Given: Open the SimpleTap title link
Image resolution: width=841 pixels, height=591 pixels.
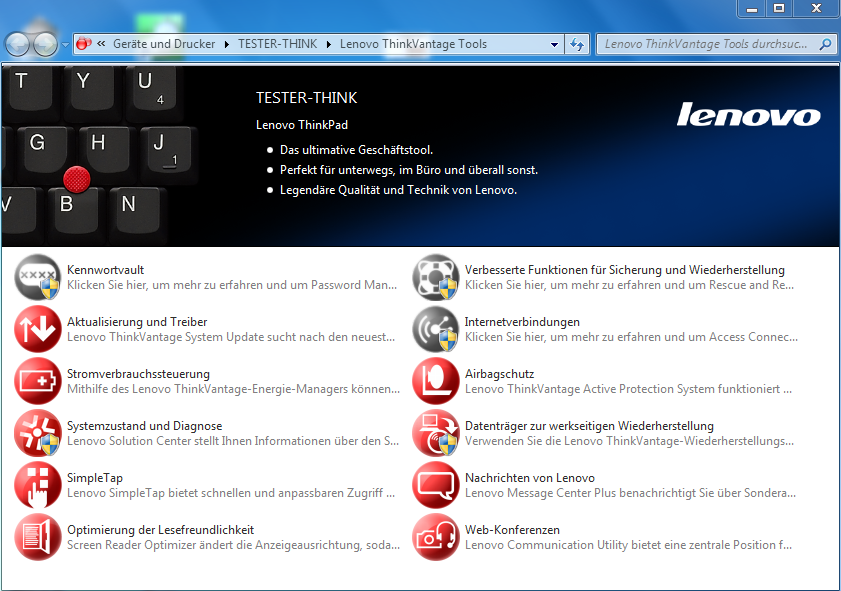Looking at the screenshot, I should (x=95, y=478).
